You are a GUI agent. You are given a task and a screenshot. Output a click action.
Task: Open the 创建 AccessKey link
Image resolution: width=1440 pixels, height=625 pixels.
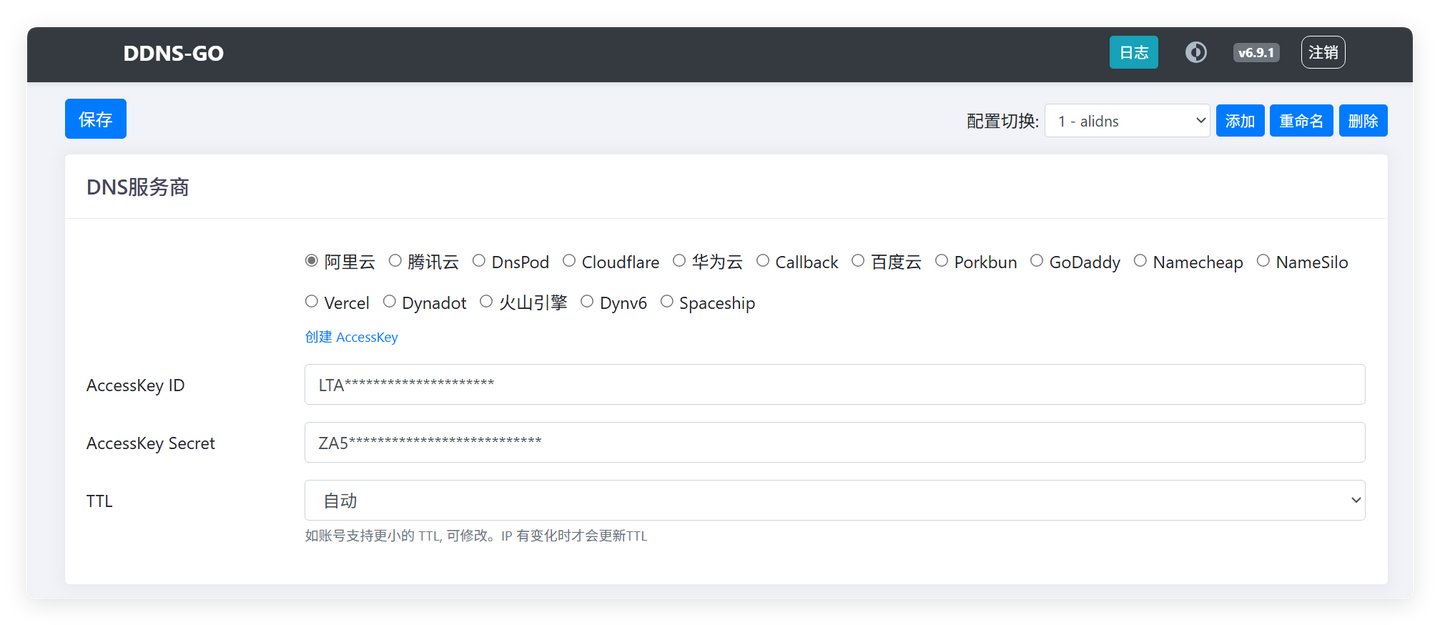(x=351, y=337)
